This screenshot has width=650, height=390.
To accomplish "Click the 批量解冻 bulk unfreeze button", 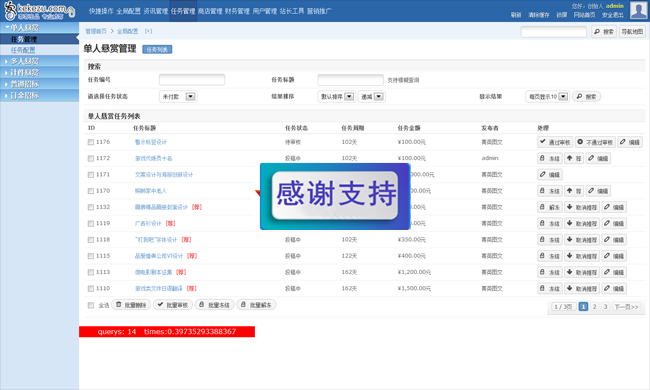I will (x=256, y=305).
